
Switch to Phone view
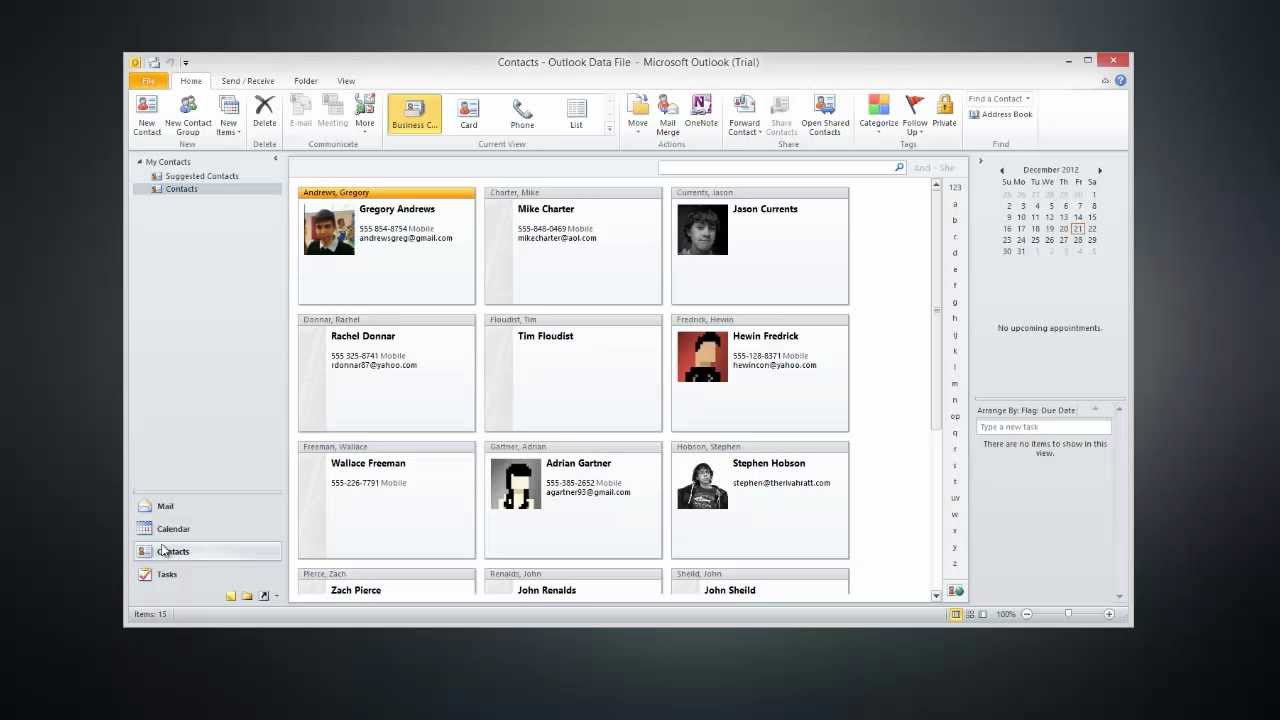[x=522, y=114]
